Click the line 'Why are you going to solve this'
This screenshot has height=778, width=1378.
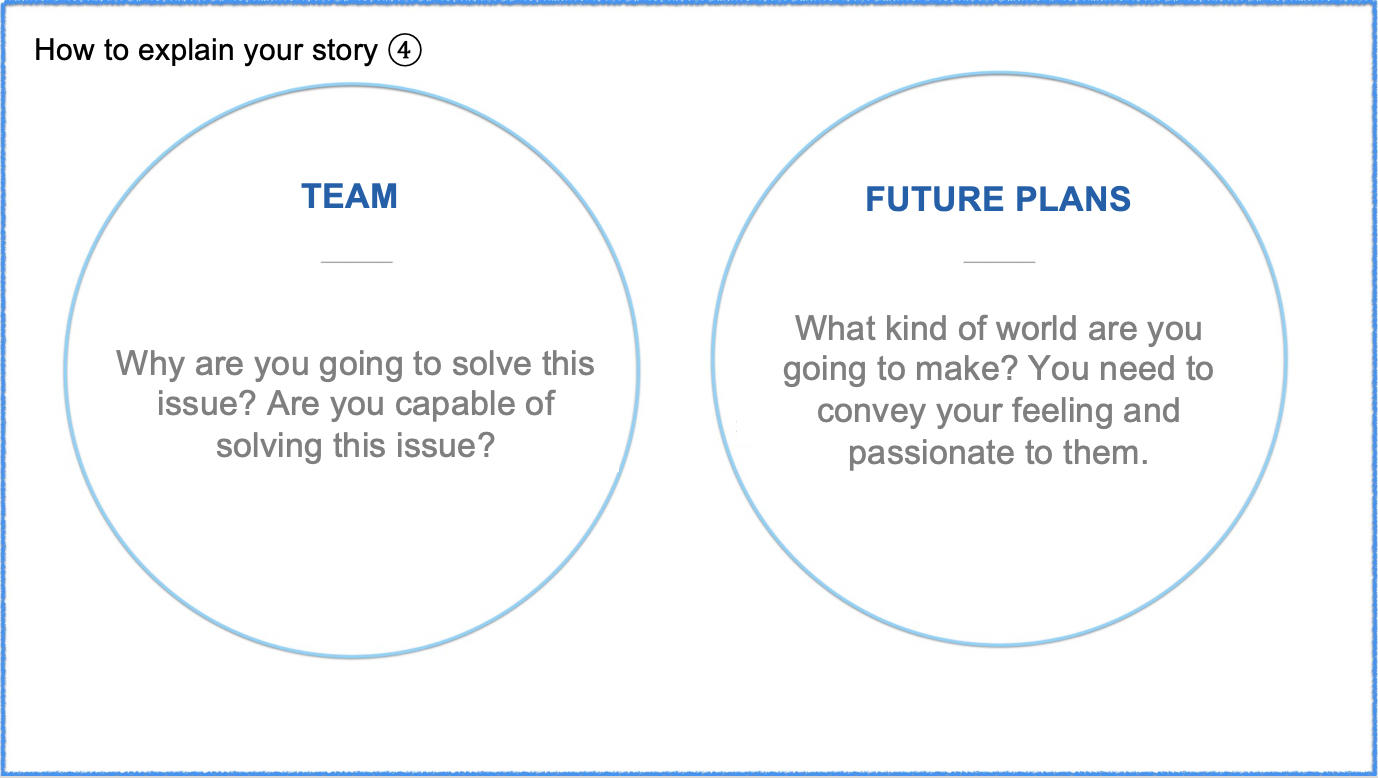pyautogui.click(x=356, y=364)
